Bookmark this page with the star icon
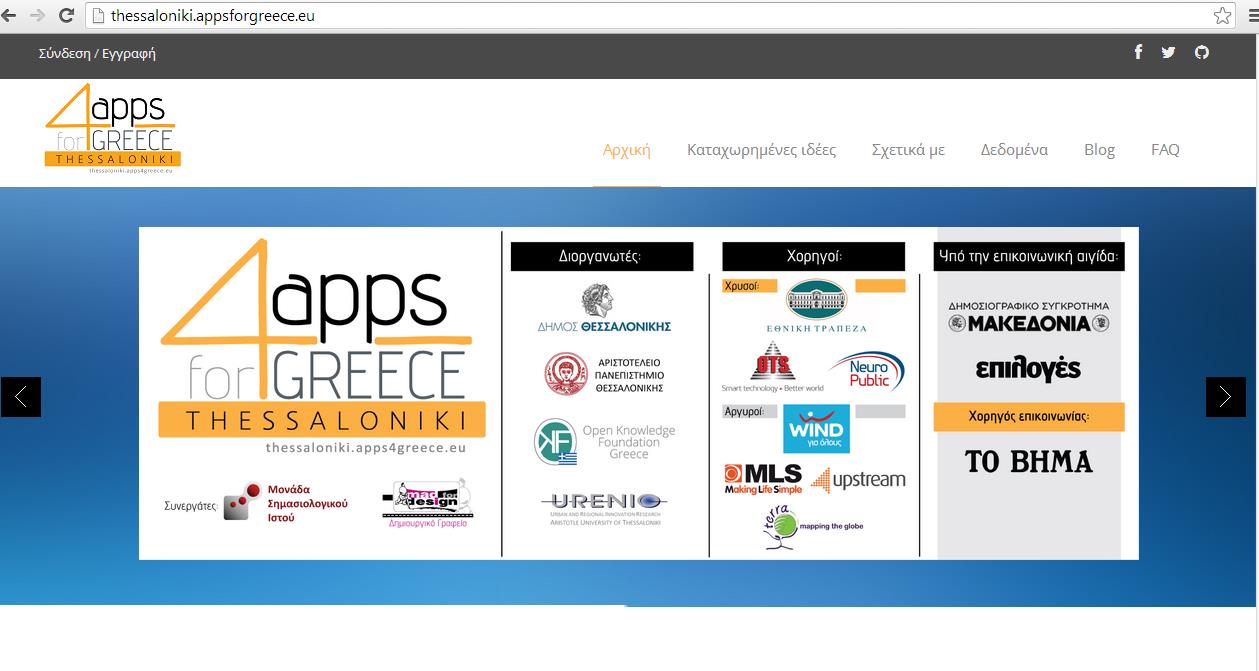 coord(1222,15)
